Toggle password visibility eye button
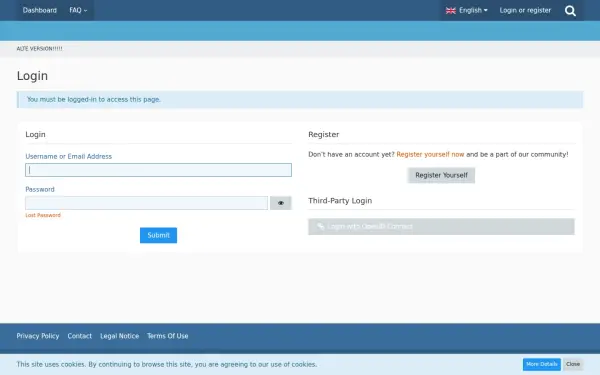The height and width of the screenshot is (375, 600). [x=280, y=203]
